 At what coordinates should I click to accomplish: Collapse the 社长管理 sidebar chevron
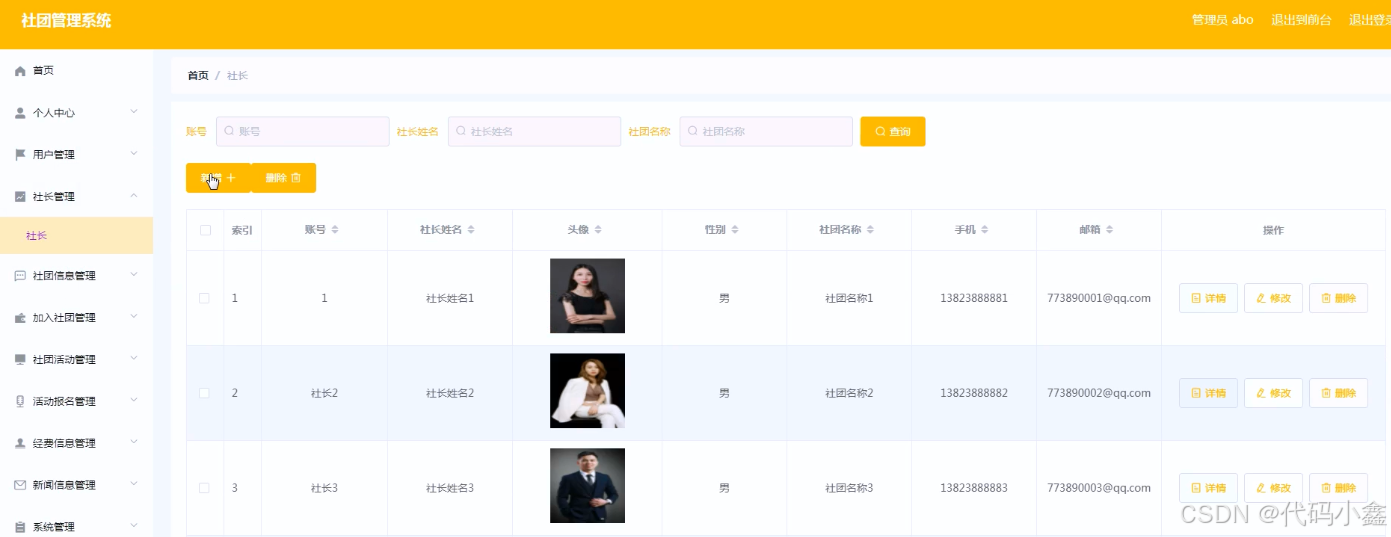134,196
